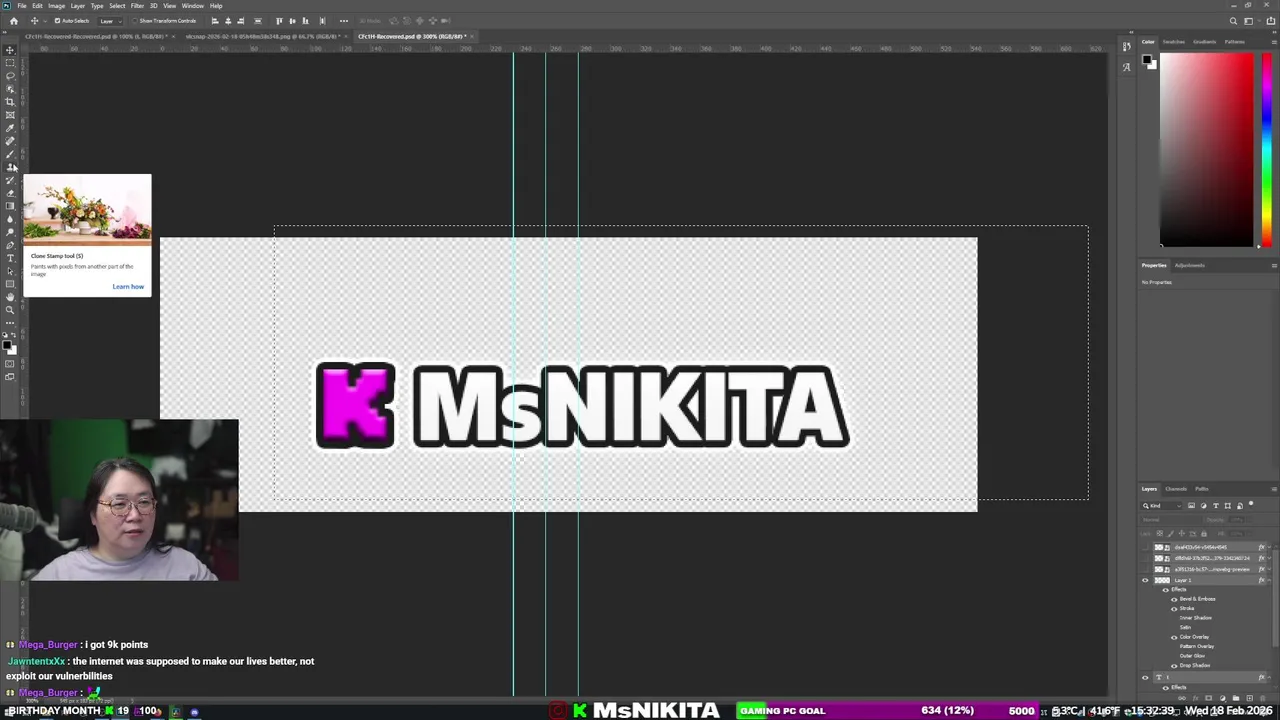Select the Quick Selection tool
The image size is (1280, 720).
[10, 88]
